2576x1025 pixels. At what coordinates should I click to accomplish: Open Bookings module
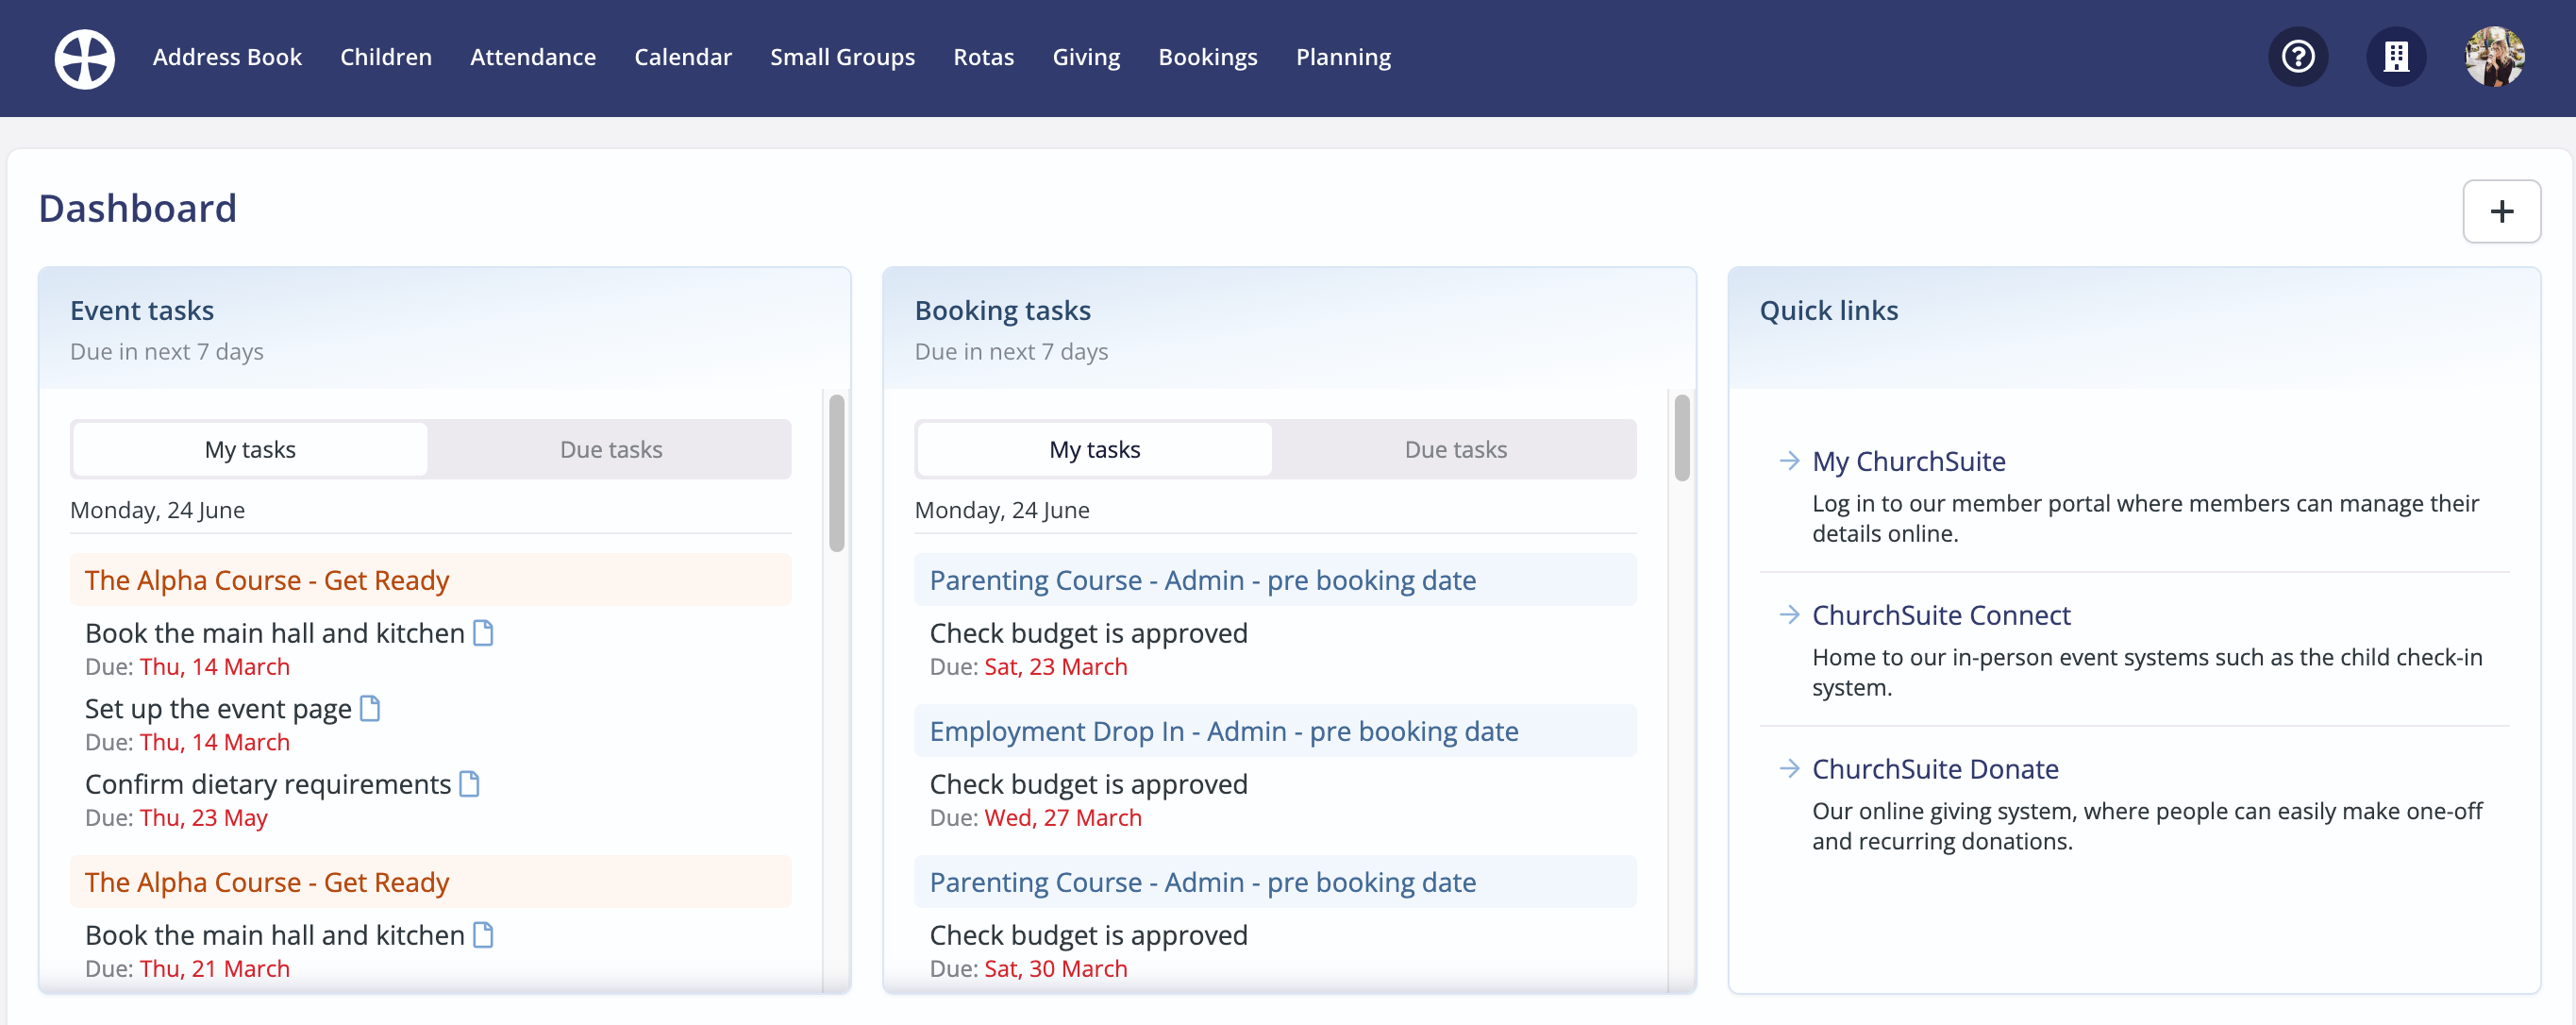tap(1208, 57)
